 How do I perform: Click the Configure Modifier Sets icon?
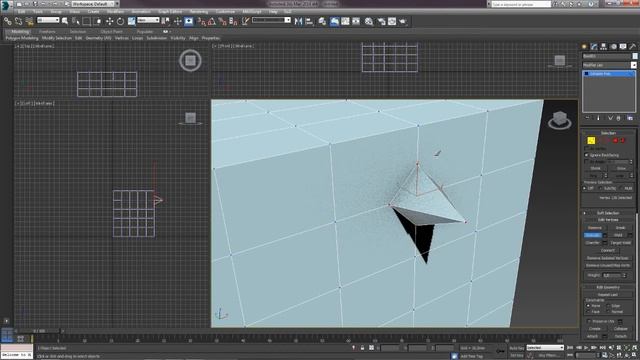(x=630, y=118)
